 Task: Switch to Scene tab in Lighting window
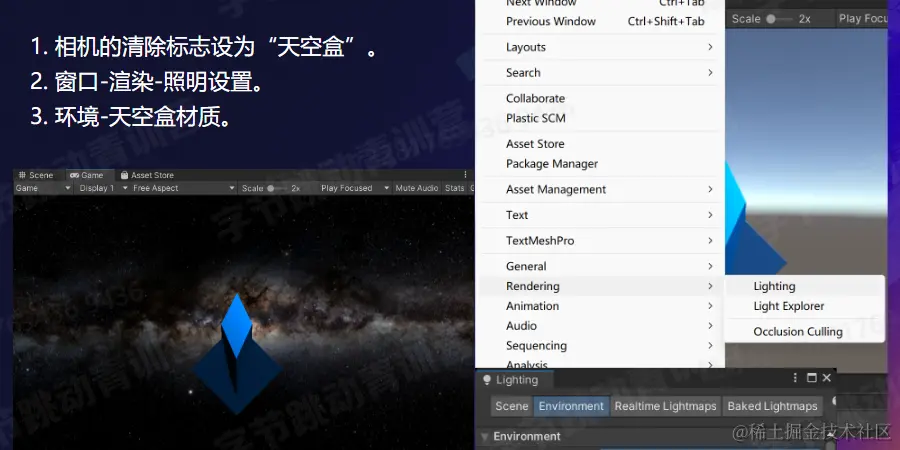click(x=511, y=406)
